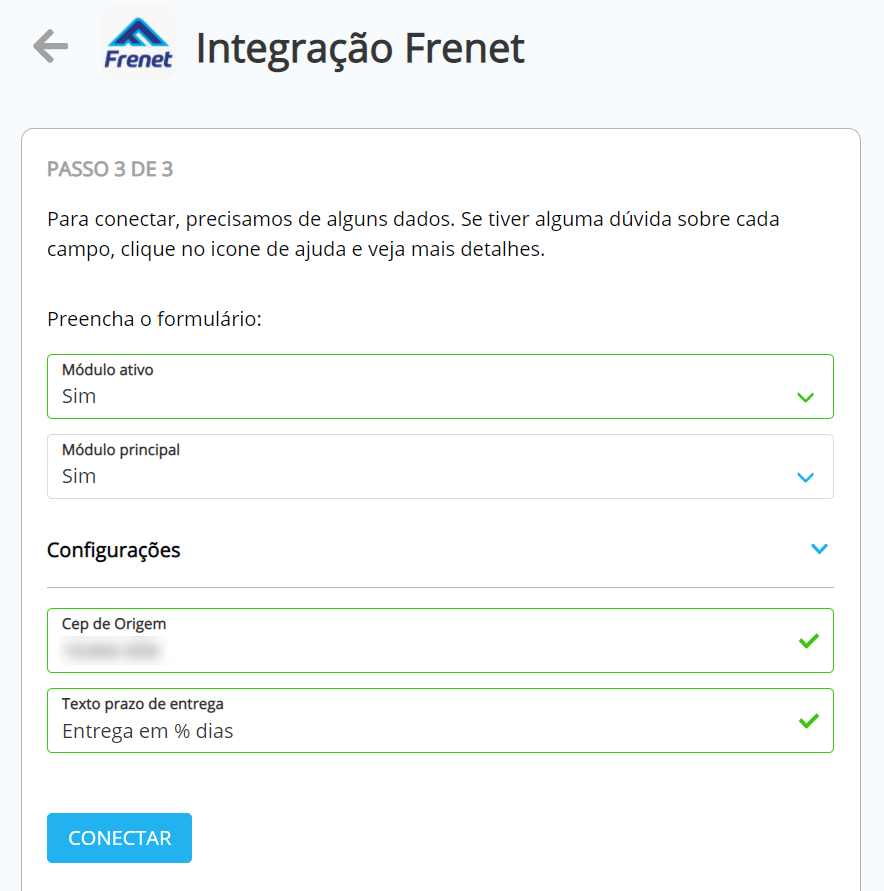Image resolution: width=884 pixels, height=891 pixels.
Task: Click the 'Cep de Origem' field label
Action: (114, 624)
